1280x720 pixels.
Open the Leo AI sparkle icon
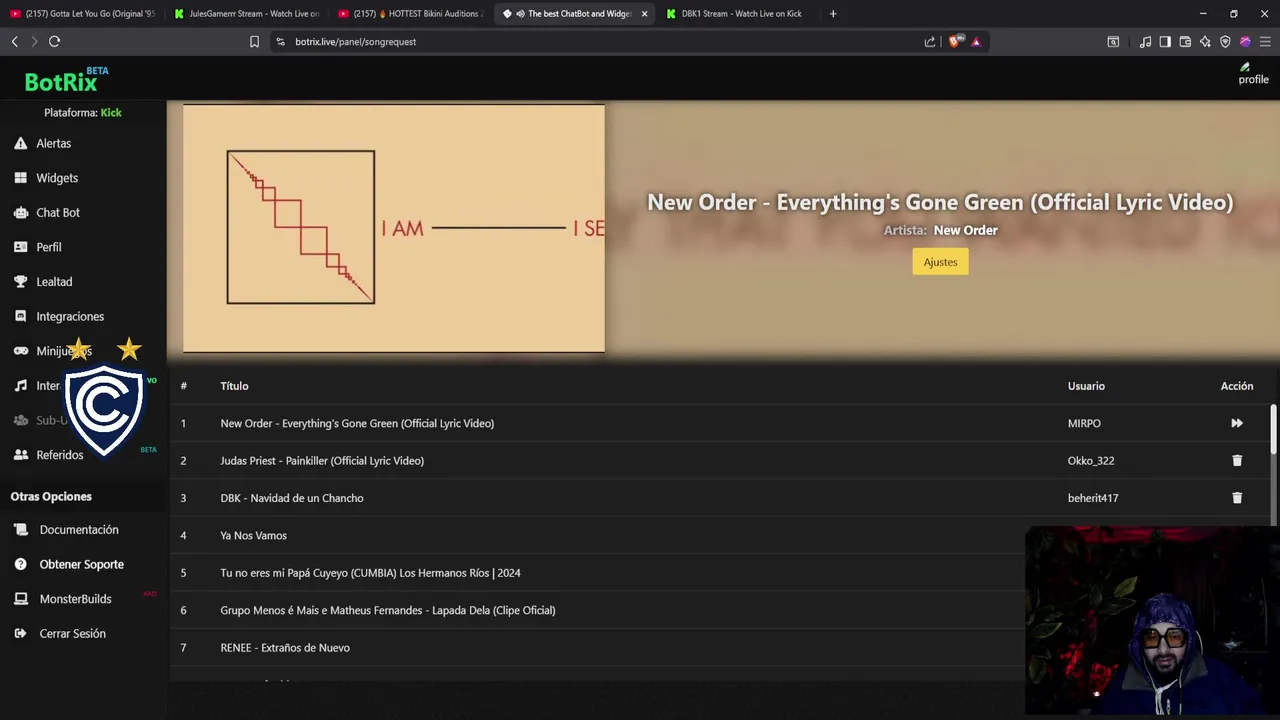tap(1205, 41)
